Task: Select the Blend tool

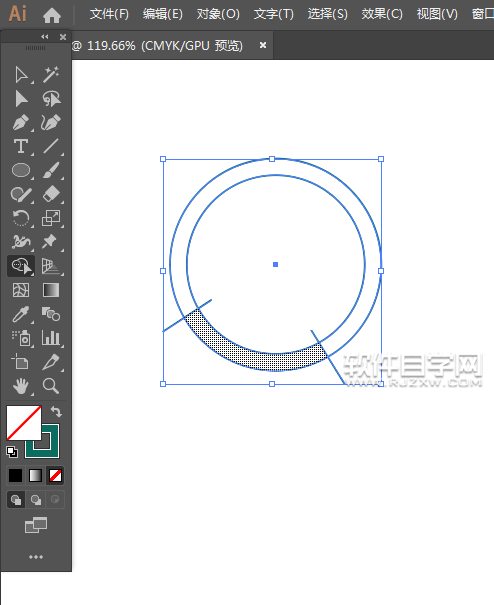Action: [51, 314]
